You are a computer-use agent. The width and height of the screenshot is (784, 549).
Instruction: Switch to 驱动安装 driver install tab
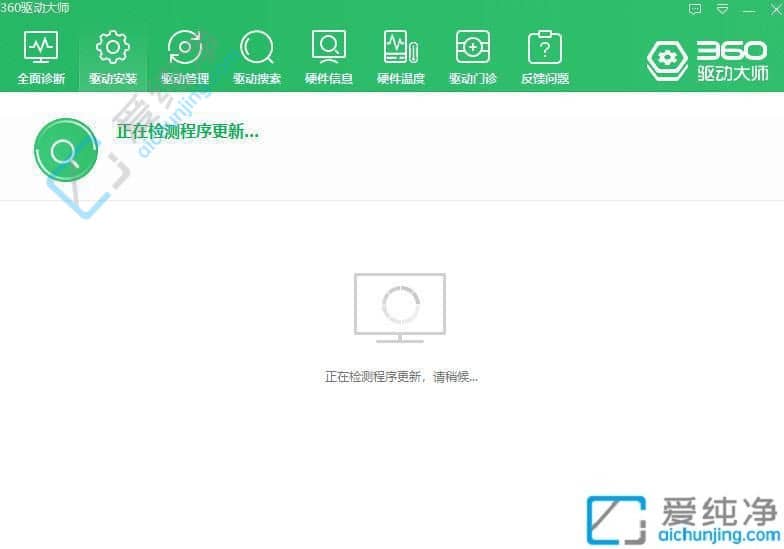coord(113,56)
